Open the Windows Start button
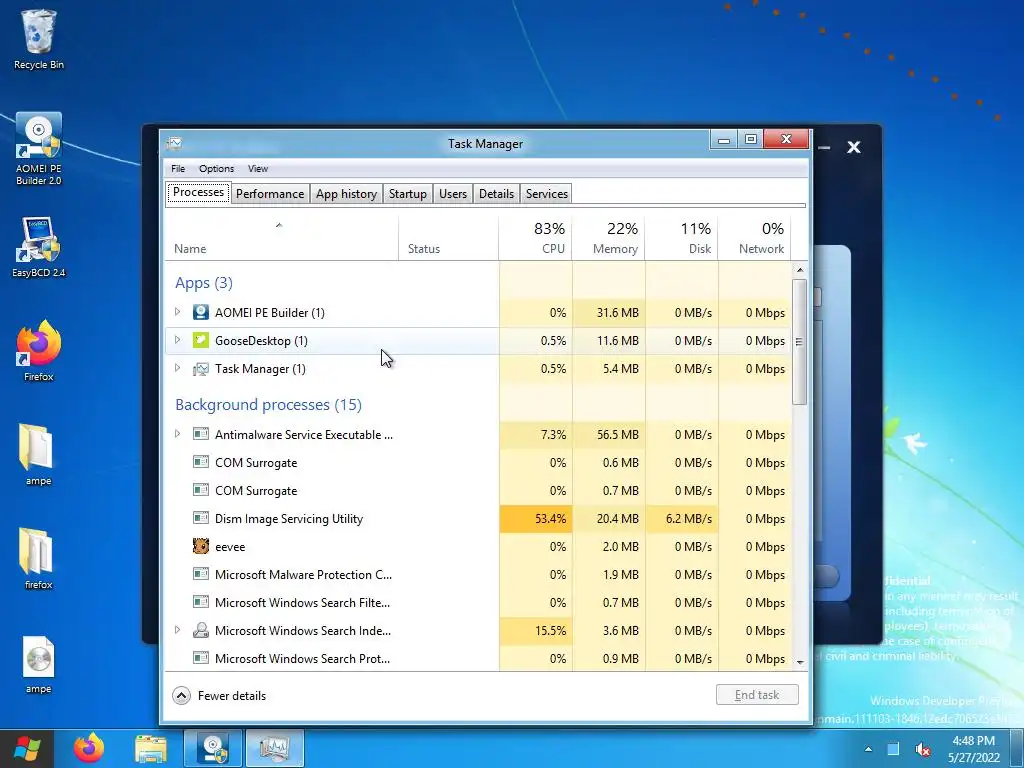The image size is (1024, 768). click(27, 748)
